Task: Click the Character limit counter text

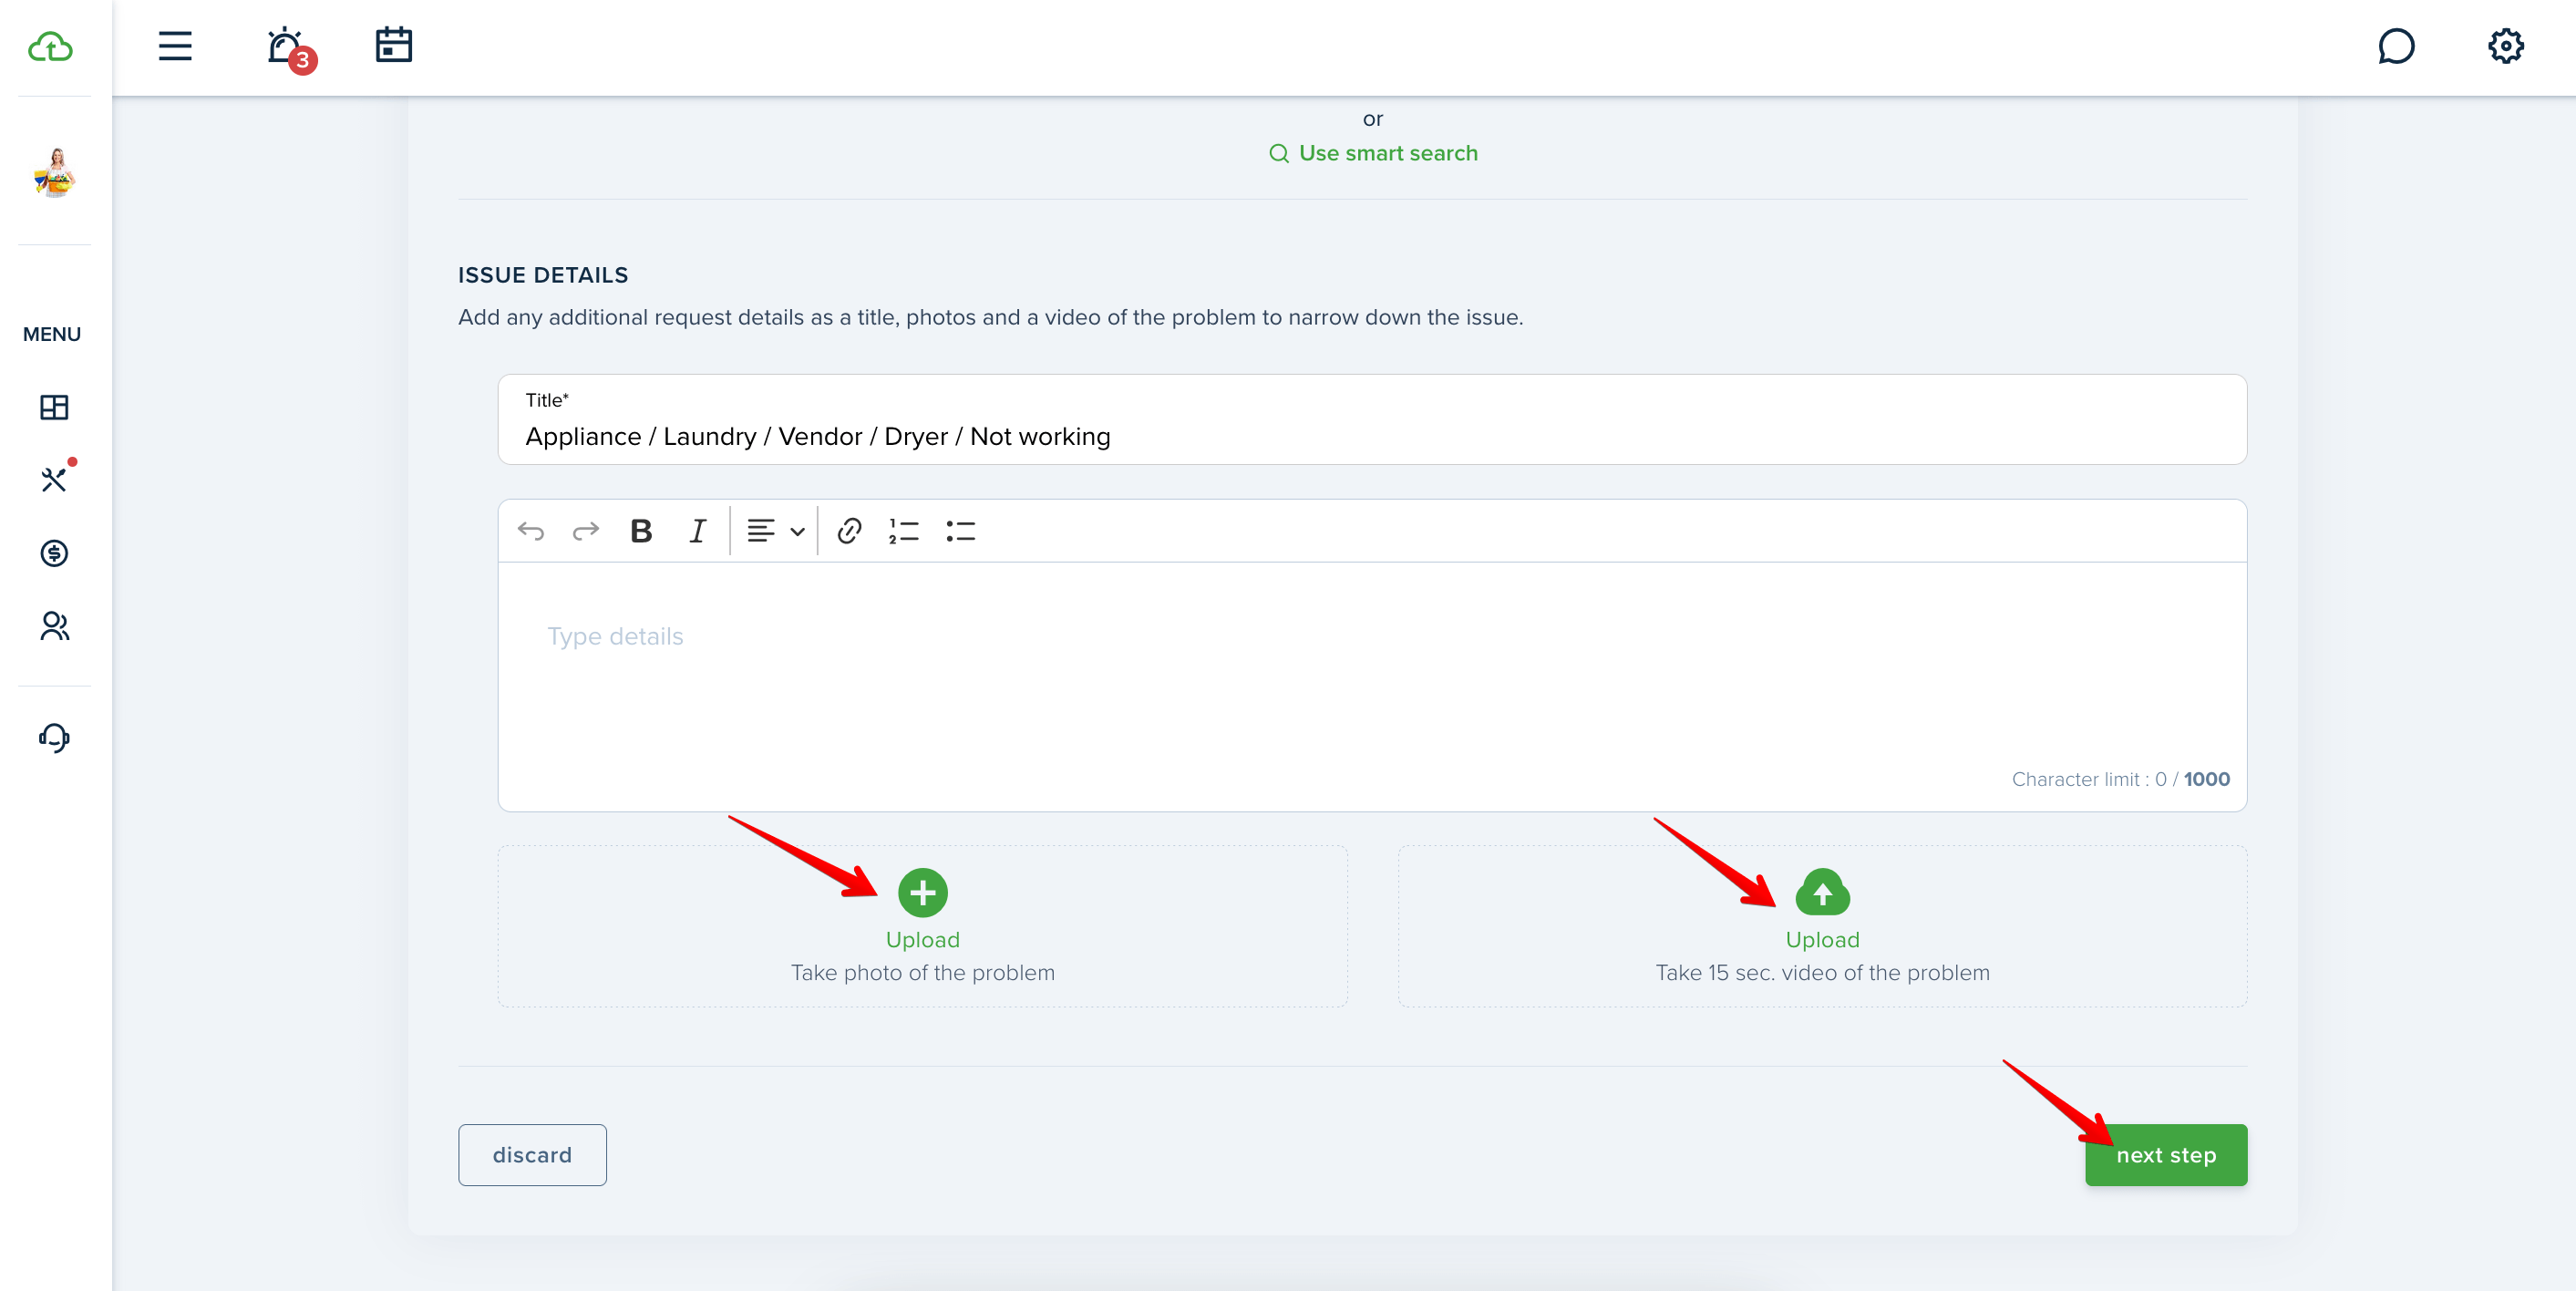Action: [x=2120, y=779]
